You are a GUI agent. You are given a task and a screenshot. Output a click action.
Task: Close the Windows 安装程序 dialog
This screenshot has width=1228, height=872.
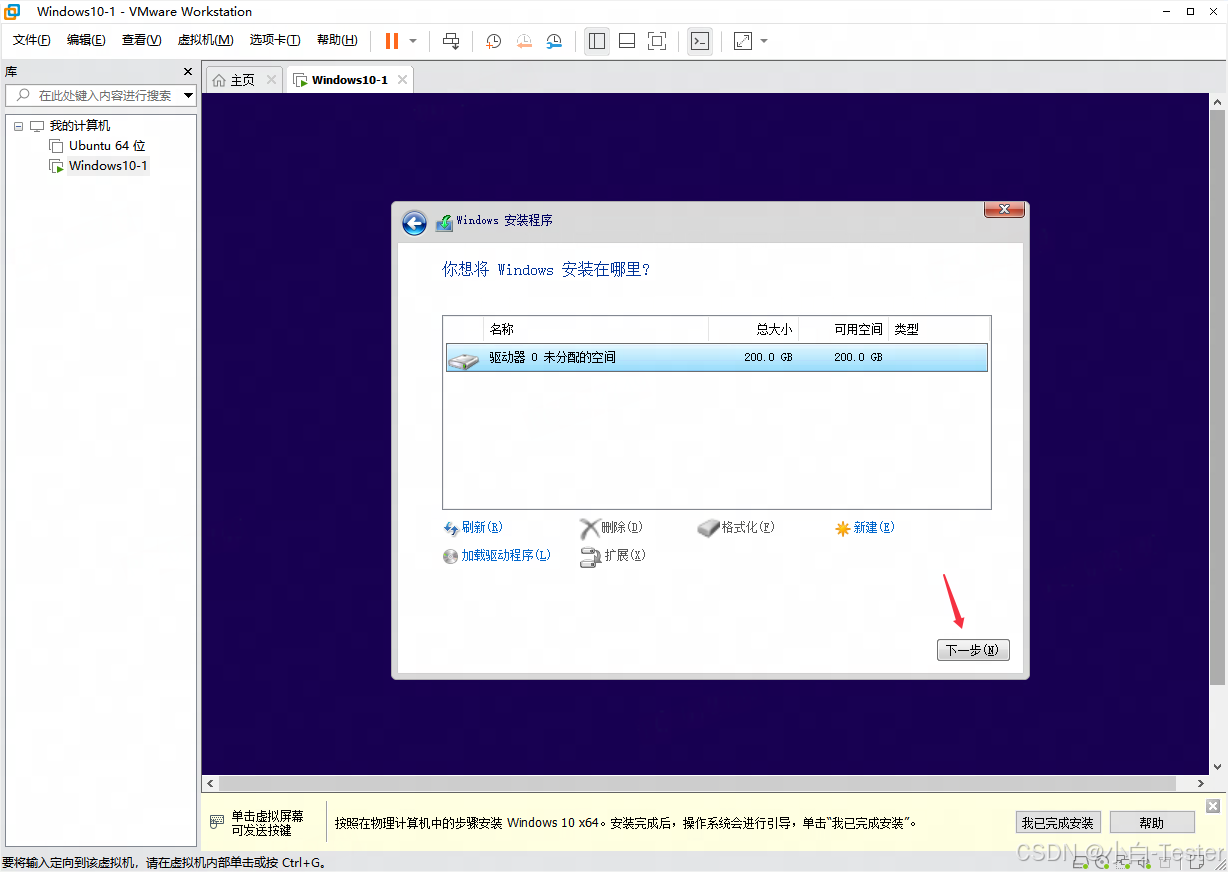[x=1004, y=209]
